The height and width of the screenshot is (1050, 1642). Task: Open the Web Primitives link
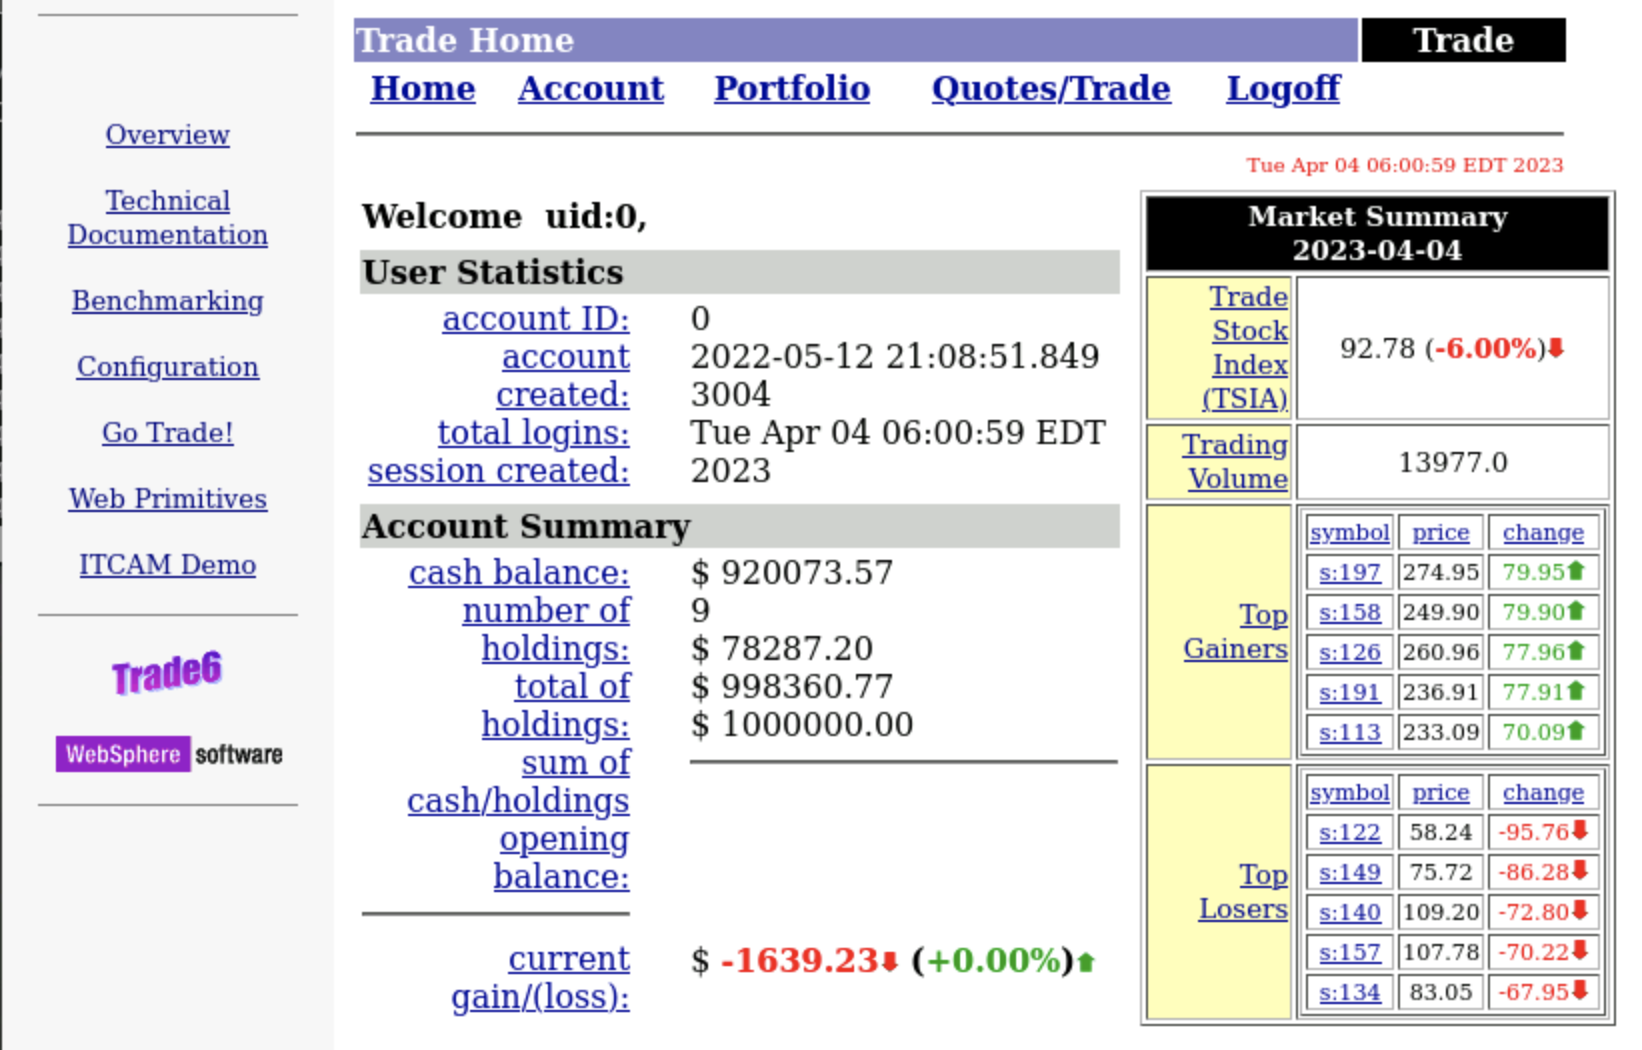coord(168,499)
